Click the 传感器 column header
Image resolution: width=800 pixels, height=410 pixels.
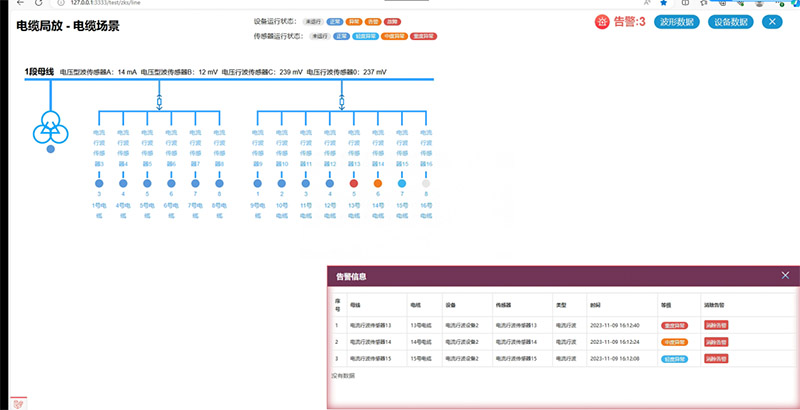click(504, 305)
